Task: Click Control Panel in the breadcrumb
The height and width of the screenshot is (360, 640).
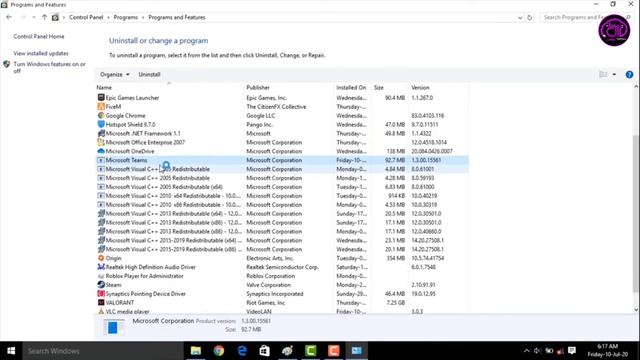Action: [x=86, y=18]
